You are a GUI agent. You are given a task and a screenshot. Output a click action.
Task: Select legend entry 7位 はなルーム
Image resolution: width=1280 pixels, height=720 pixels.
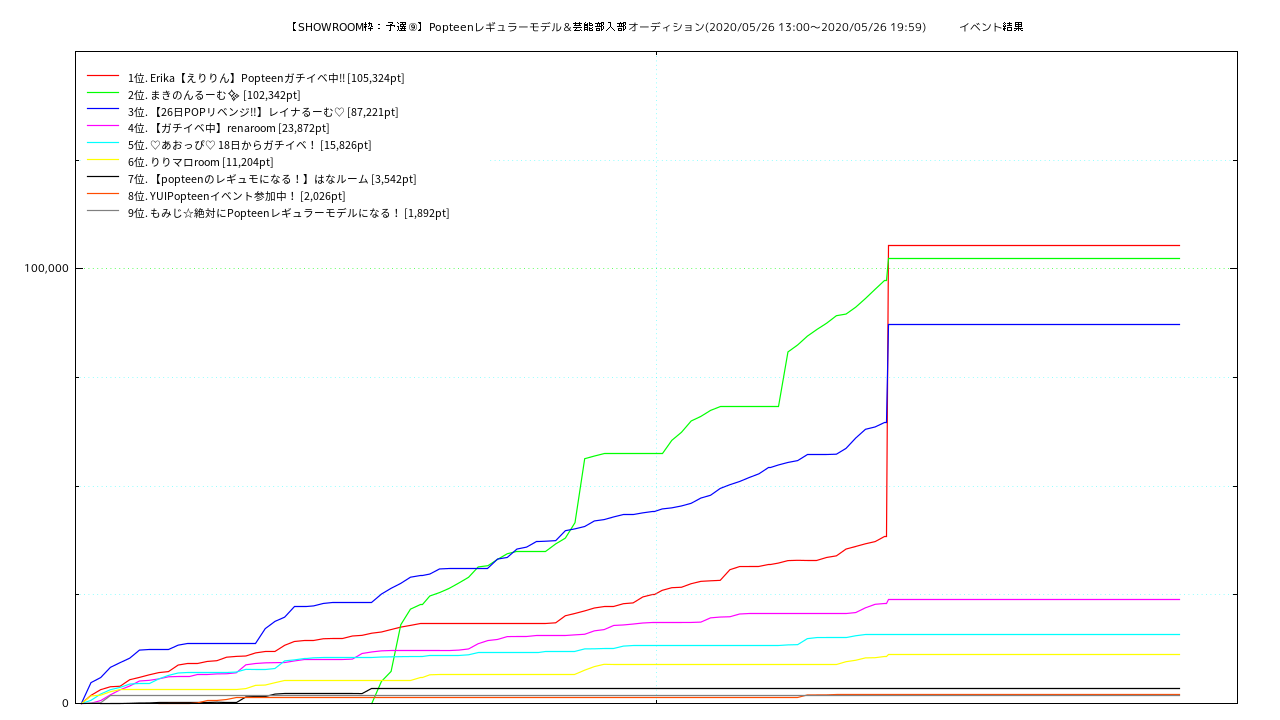click(272, 179)
